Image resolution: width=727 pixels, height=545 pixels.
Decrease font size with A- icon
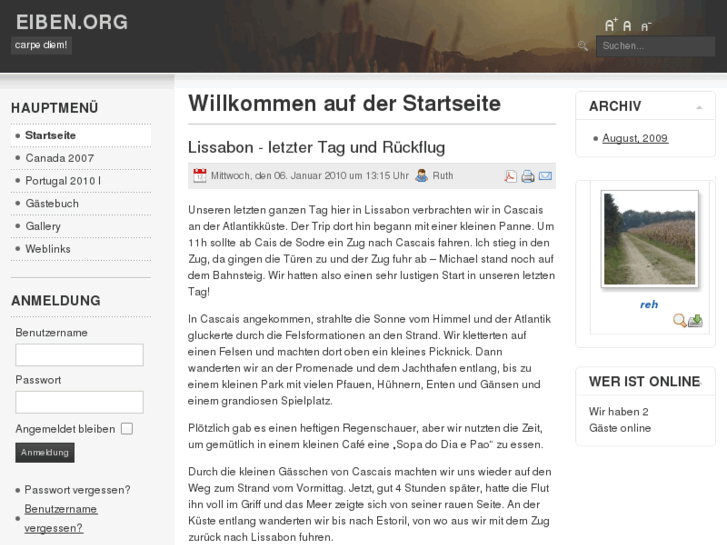pos(646,27)
